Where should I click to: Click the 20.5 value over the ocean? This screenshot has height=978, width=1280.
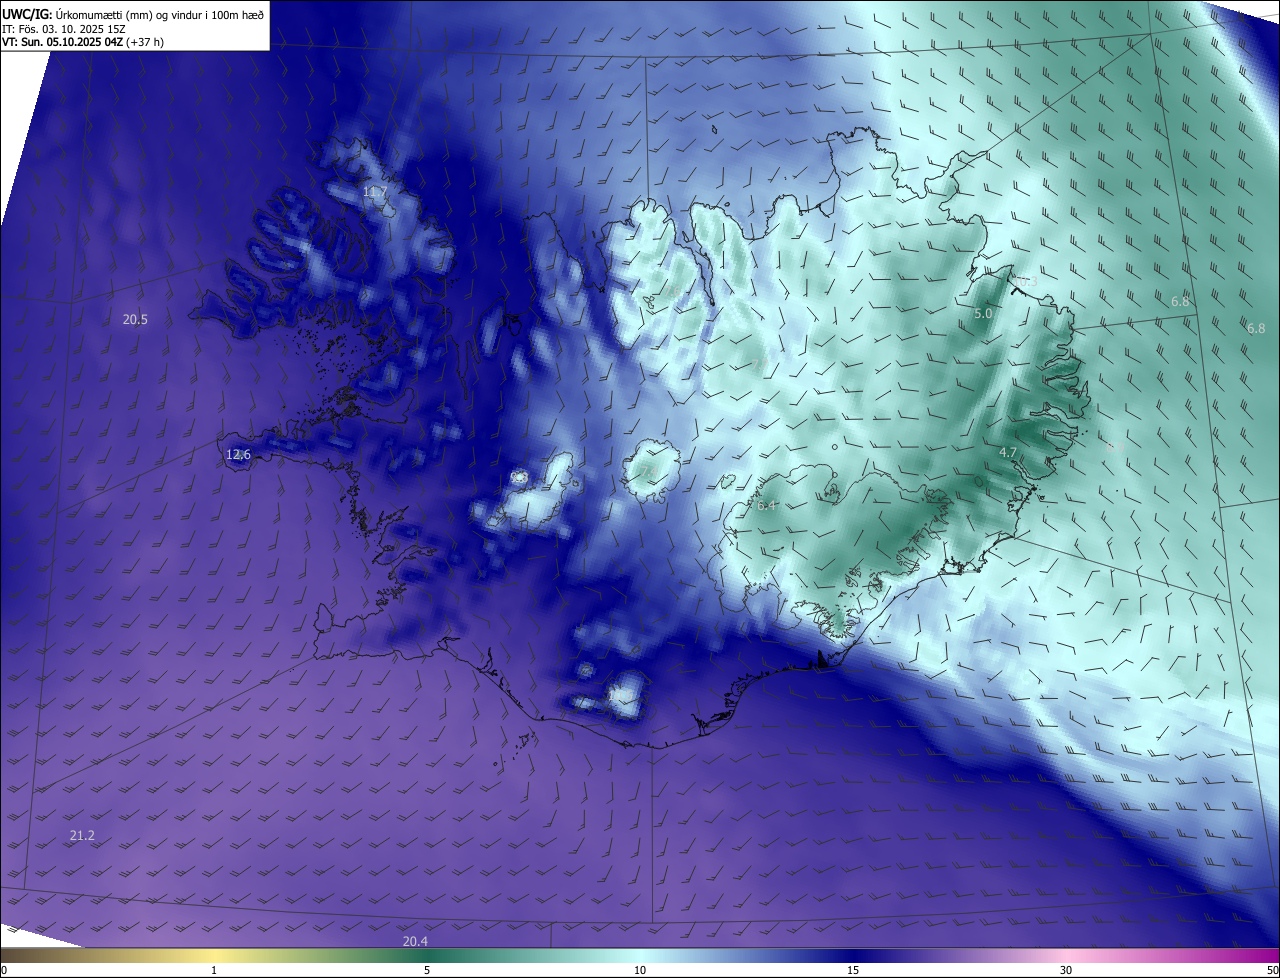135,320
